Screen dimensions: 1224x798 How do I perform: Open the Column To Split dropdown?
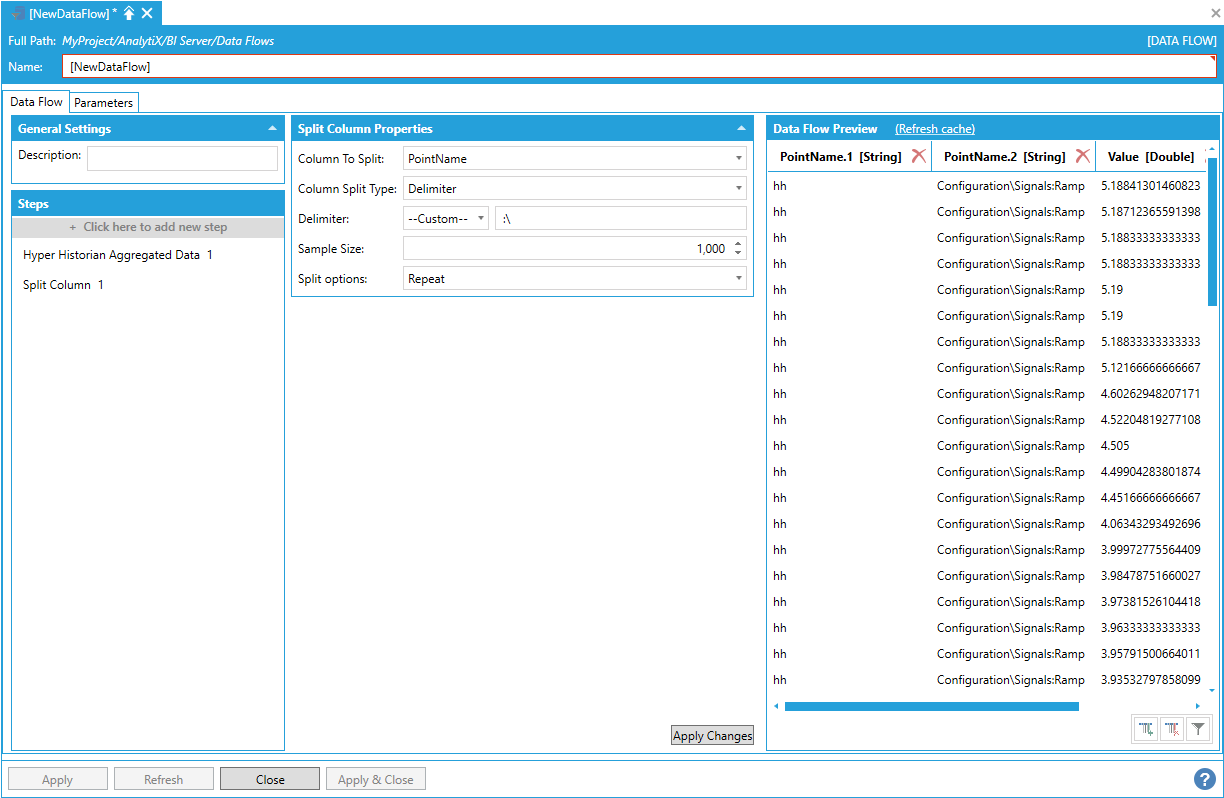[738, 159]
